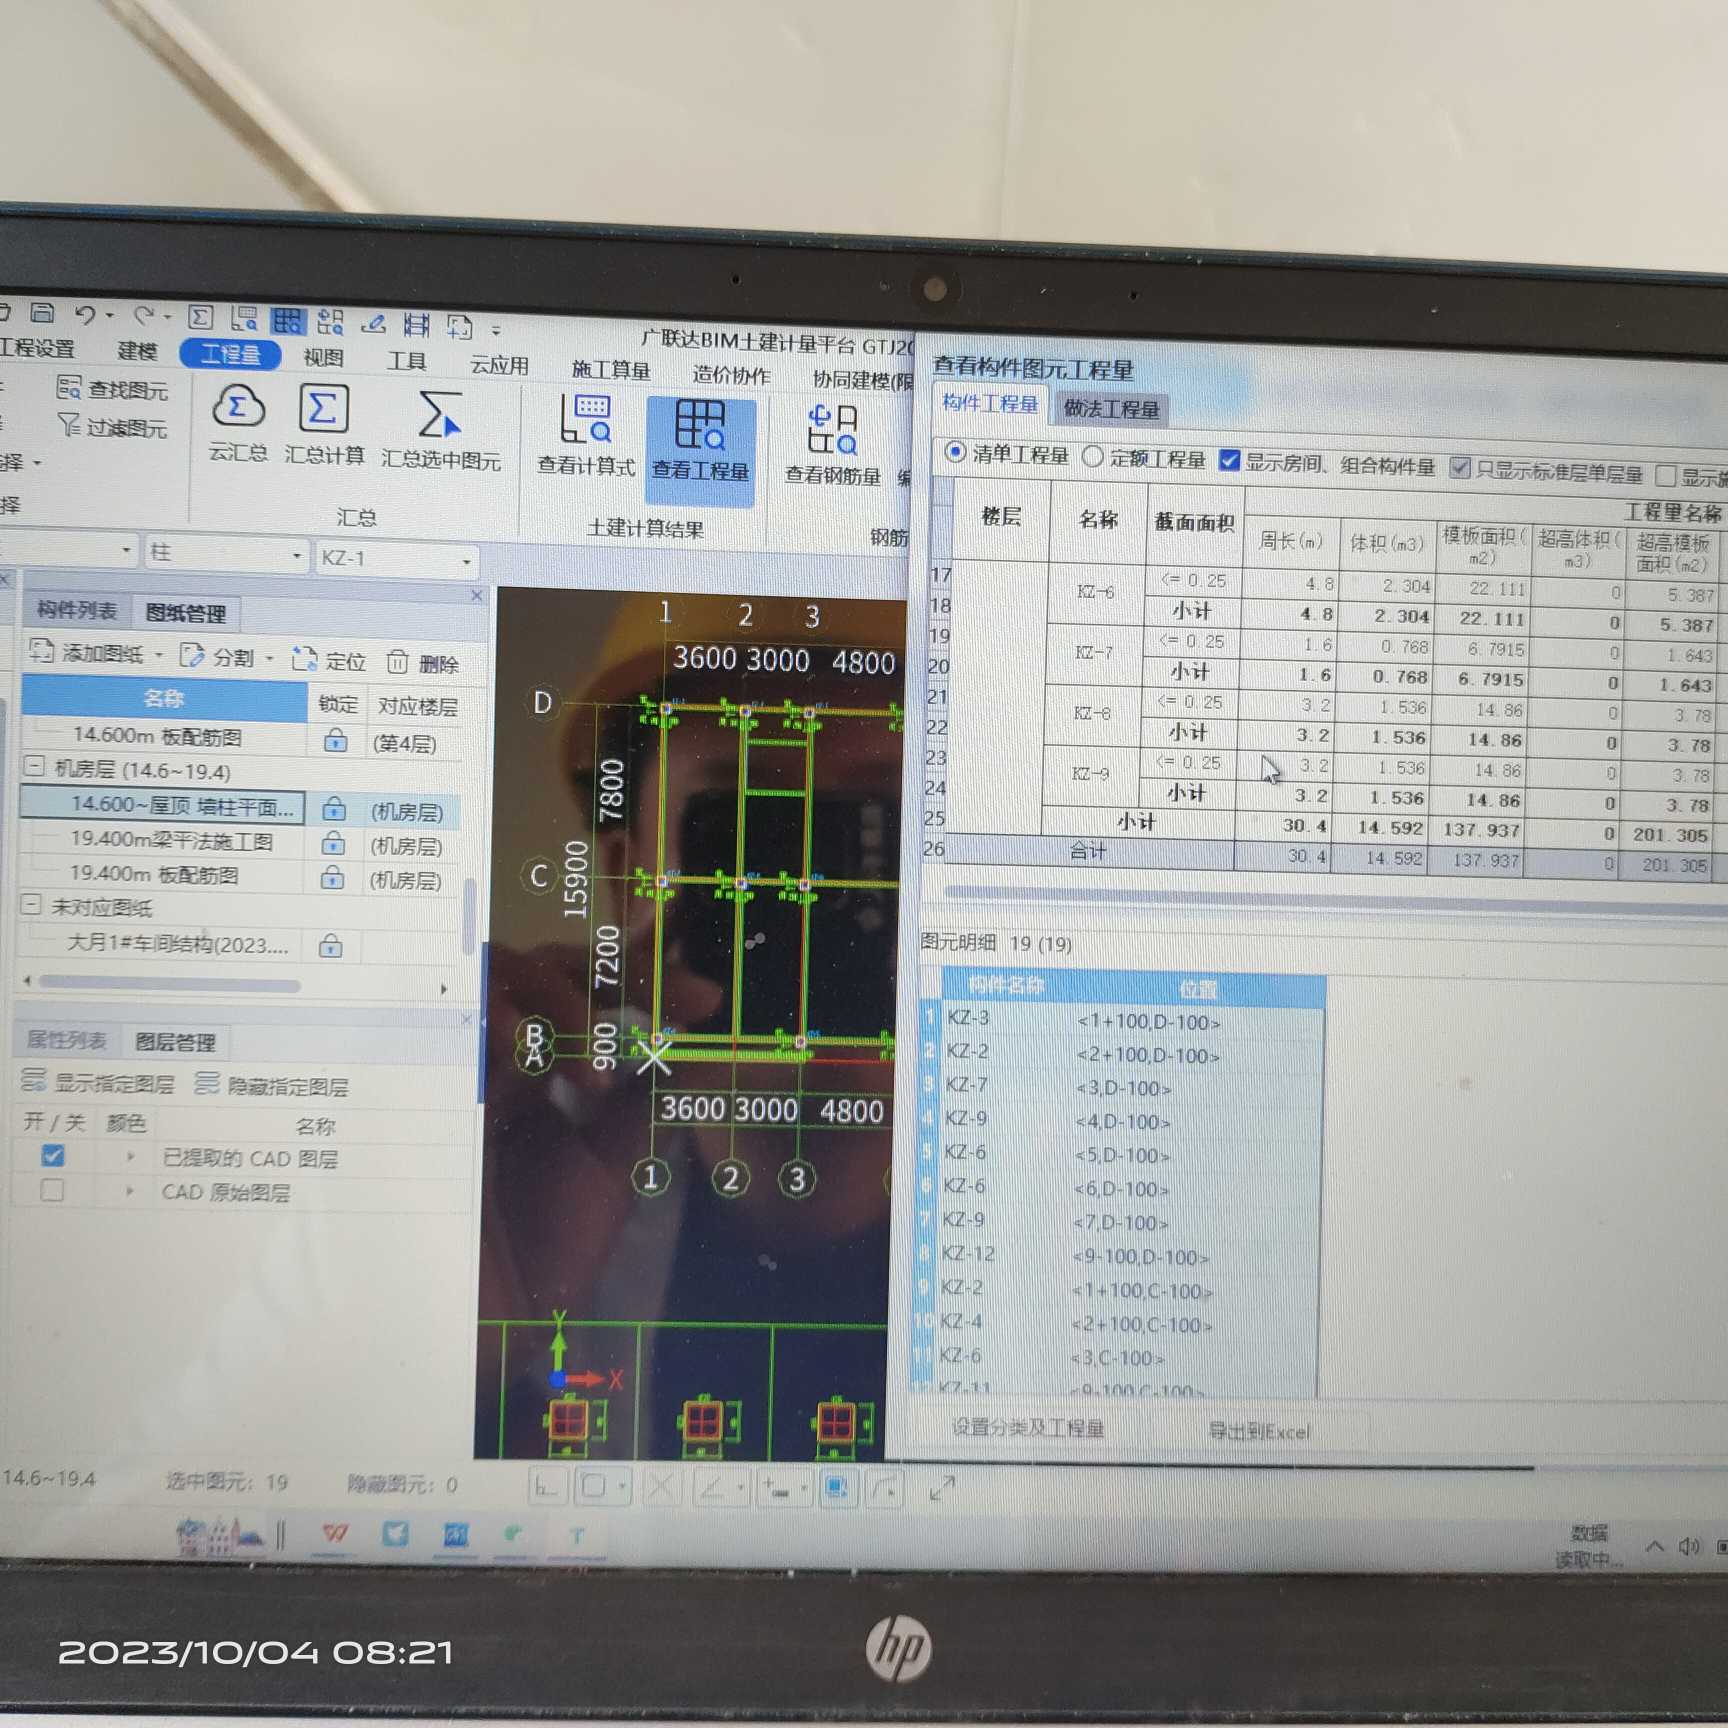Open 添加图纸 dropdown arrow
The height and width of the screenshot is (1728, 1728).
coord(159,655)
